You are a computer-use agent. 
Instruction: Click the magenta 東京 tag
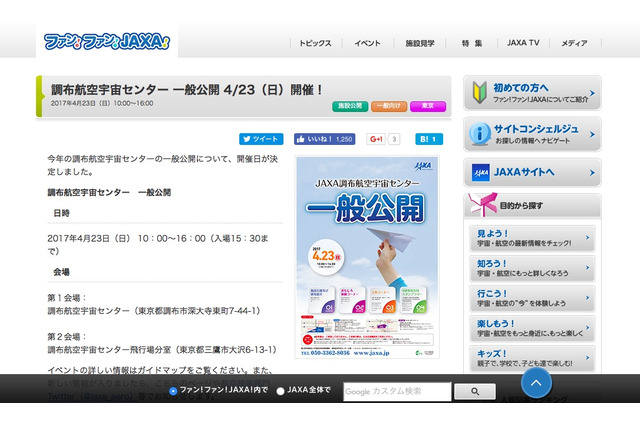tap(428, 106)
